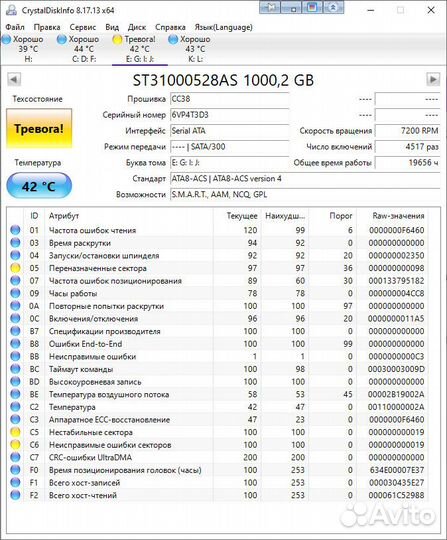This screenshot has width=447, height=540.
Task: Select raw value 000000000098
Action: 396,268
